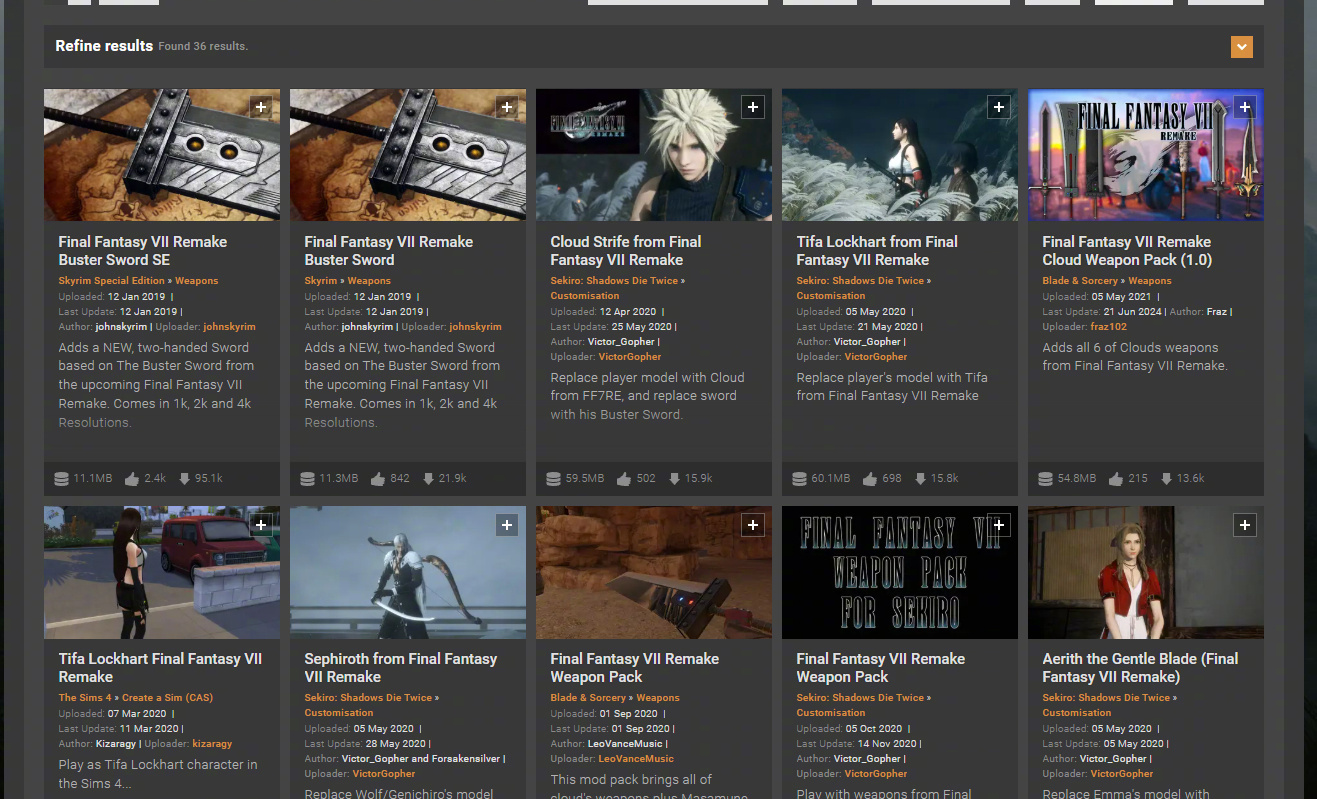This screenshot has width=1317, height=799.
Task: Click thumbs-up icon showing 215
Action: click(1116, 479)
